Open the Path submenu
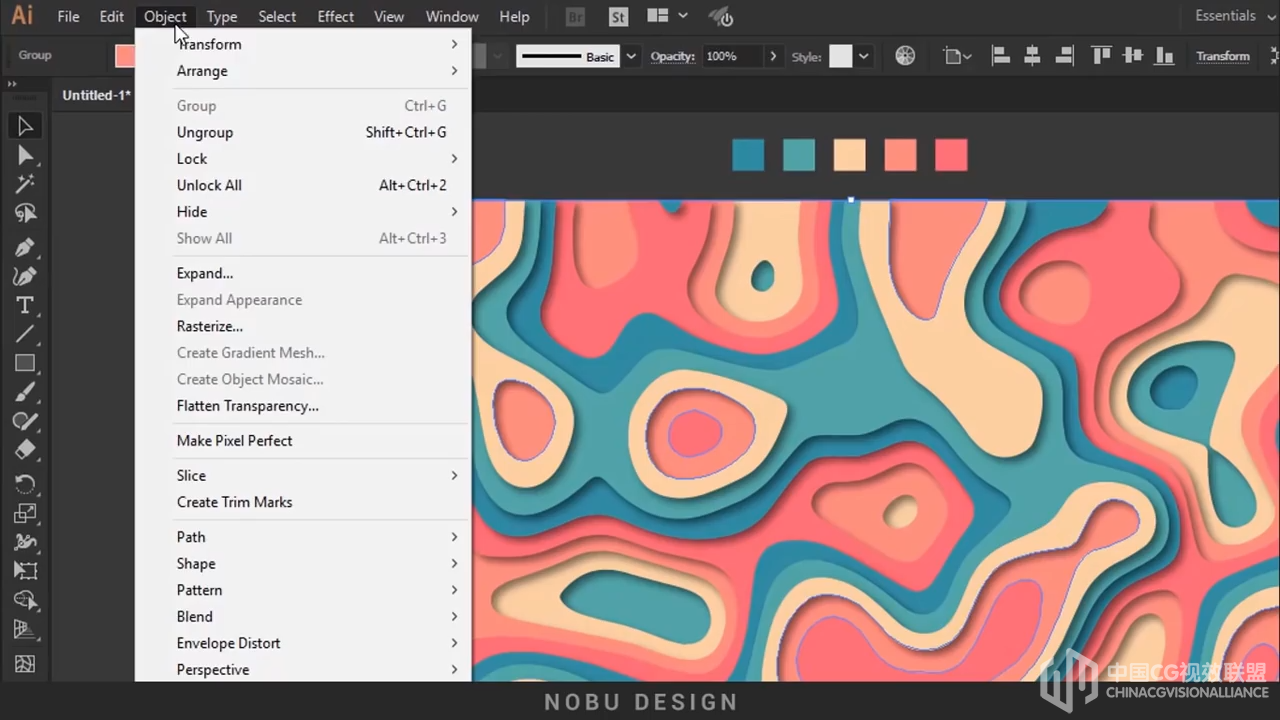The image size is (1280, 720). [x=302, y=537]
